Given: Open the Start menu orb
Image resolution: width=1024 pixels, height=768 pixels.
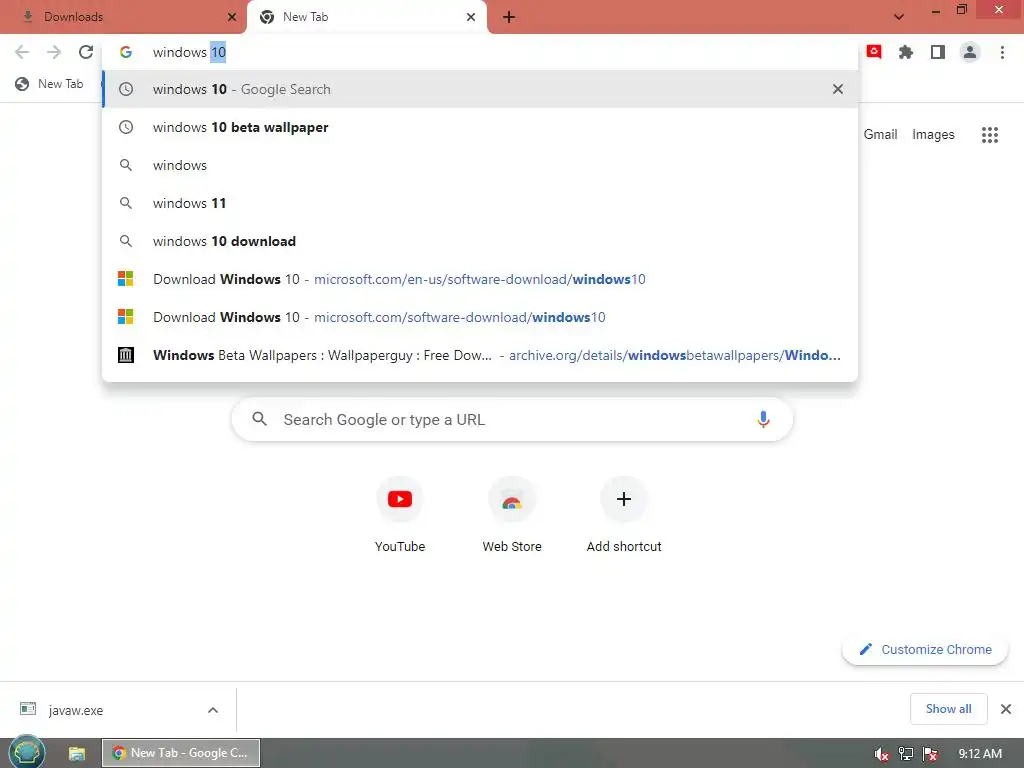Looking at the screenshot, I should coord(27,752).
